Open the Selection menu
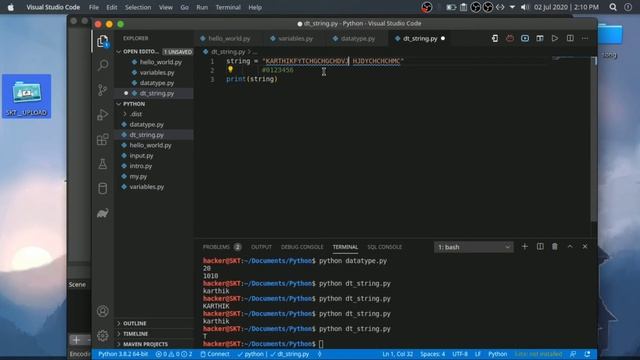 pyautogui.click(x=138, y=7)
